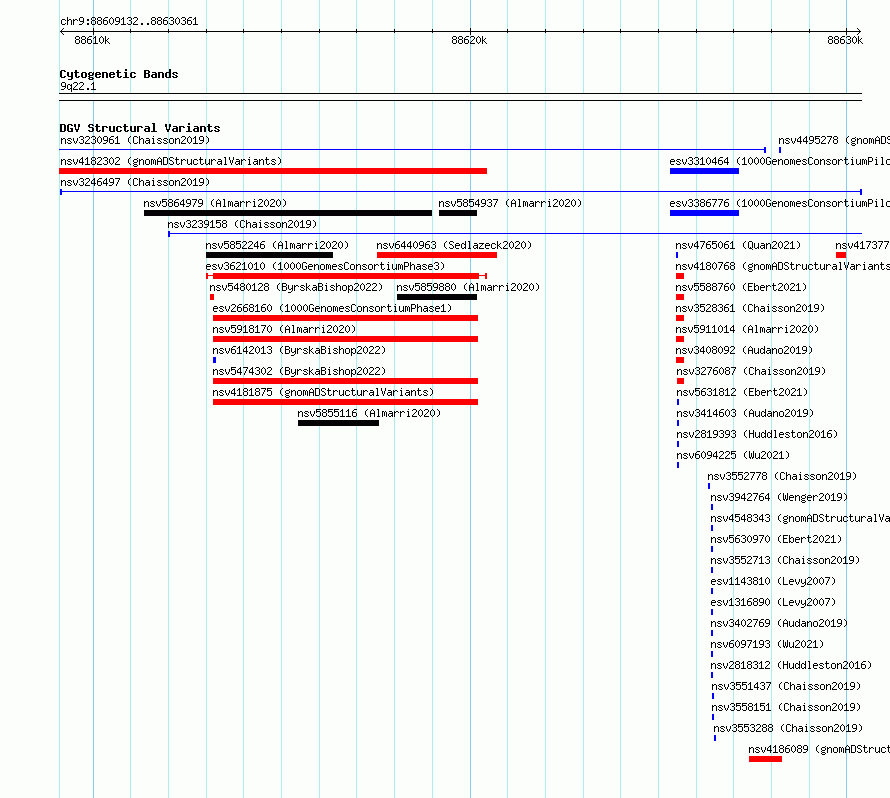Open the nsv2819393 (Huddleston2016) label
Image resolution: width=890 pixels, height=798 pixels.
coord(757,434)
